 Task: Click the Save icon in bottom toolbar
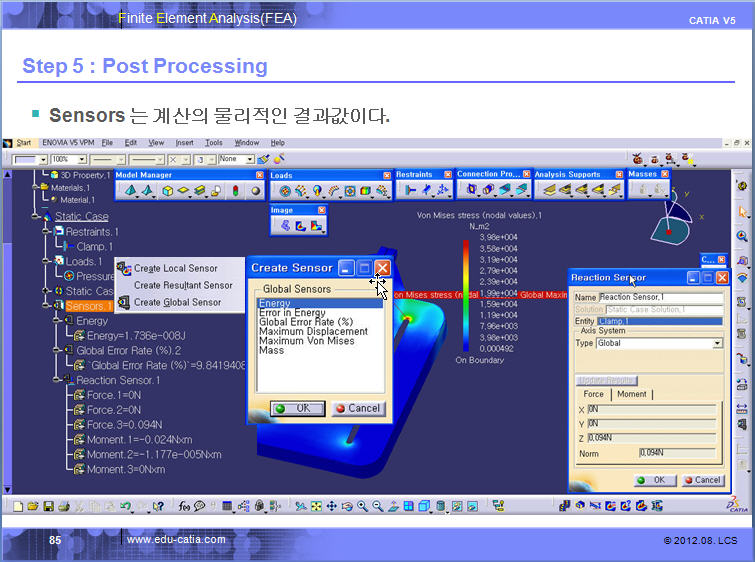[x=49, y=507]
